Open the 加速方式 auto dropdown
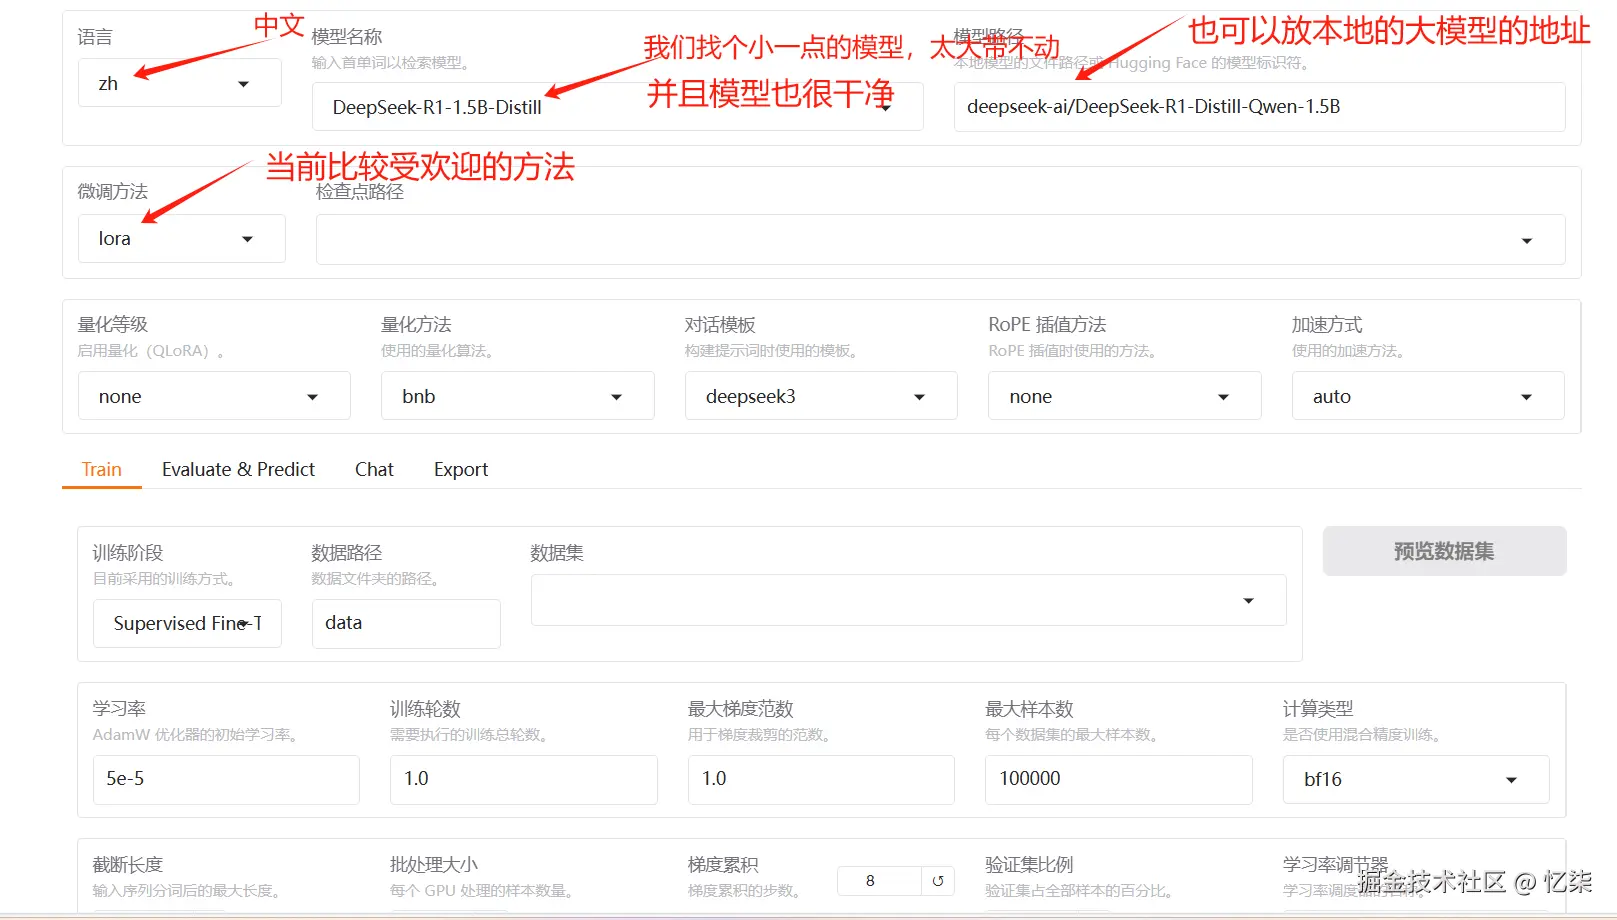Viewport: 1617px width, 920px height. click(x=1428, y=396)
